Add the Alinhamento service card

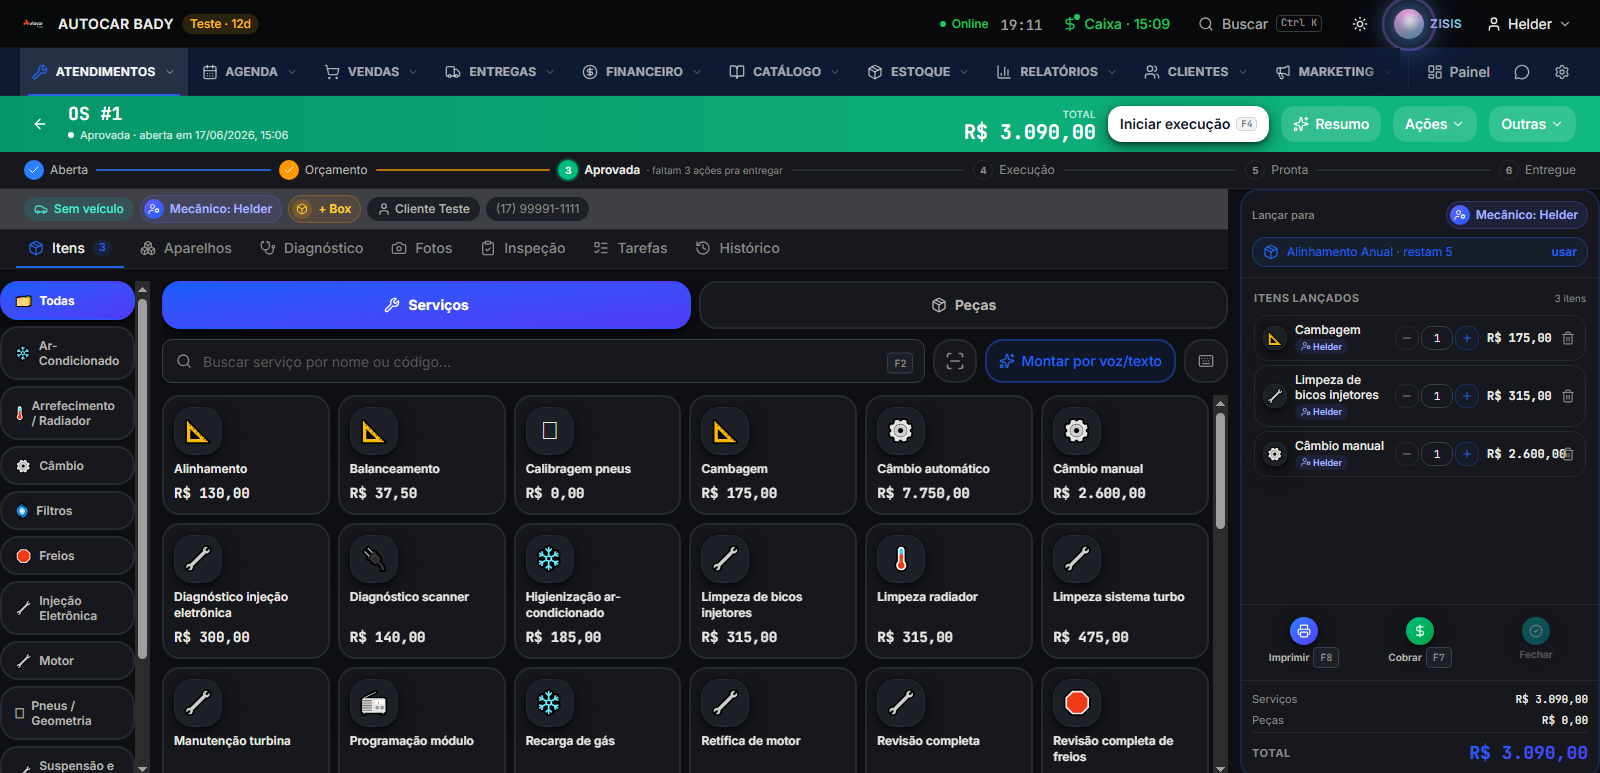246,455
